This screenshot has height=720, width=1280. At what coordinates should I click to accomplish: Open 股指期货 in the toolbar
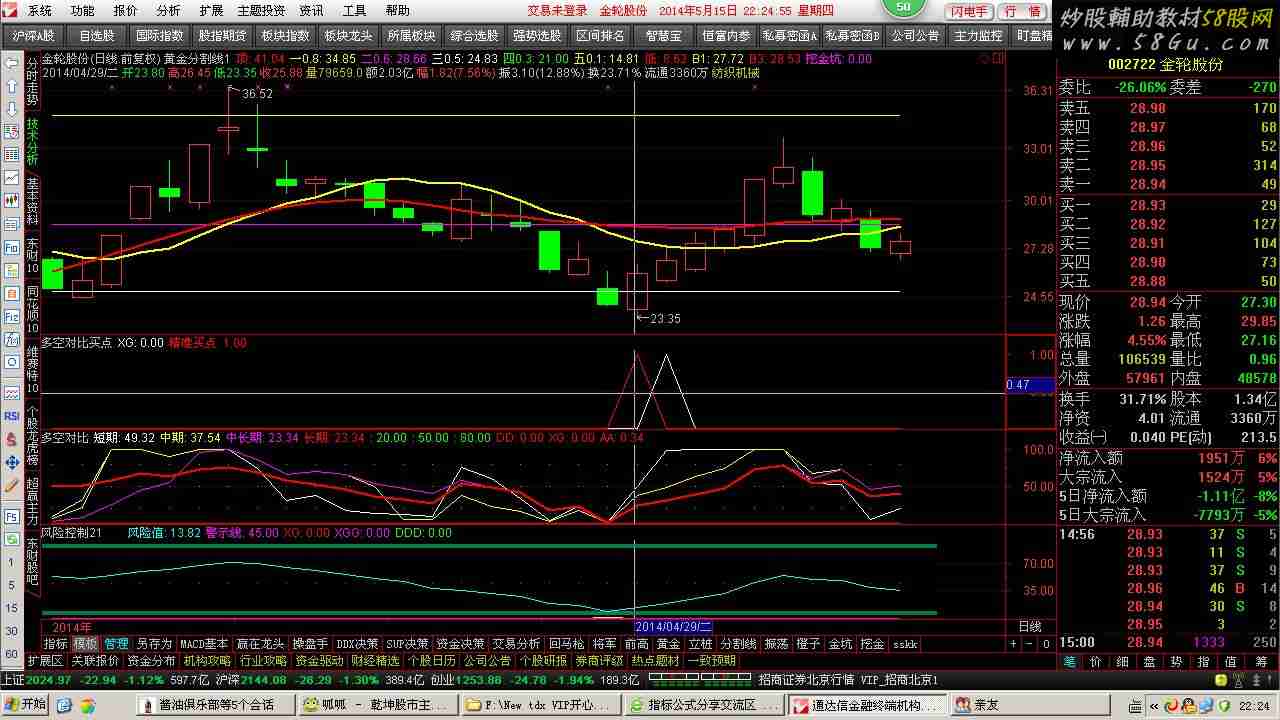point(223,35)
